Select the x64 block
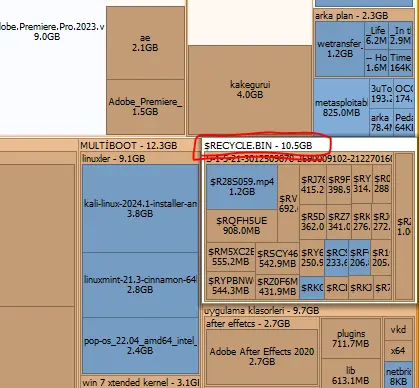This screenshot has width=419, height=388. tap(398, 351)
